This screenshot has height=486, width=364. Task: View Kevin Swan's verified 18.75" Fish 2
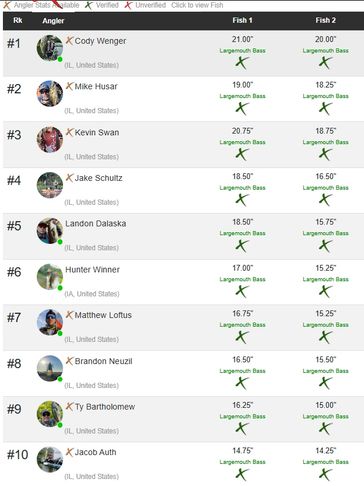[325, 154]
